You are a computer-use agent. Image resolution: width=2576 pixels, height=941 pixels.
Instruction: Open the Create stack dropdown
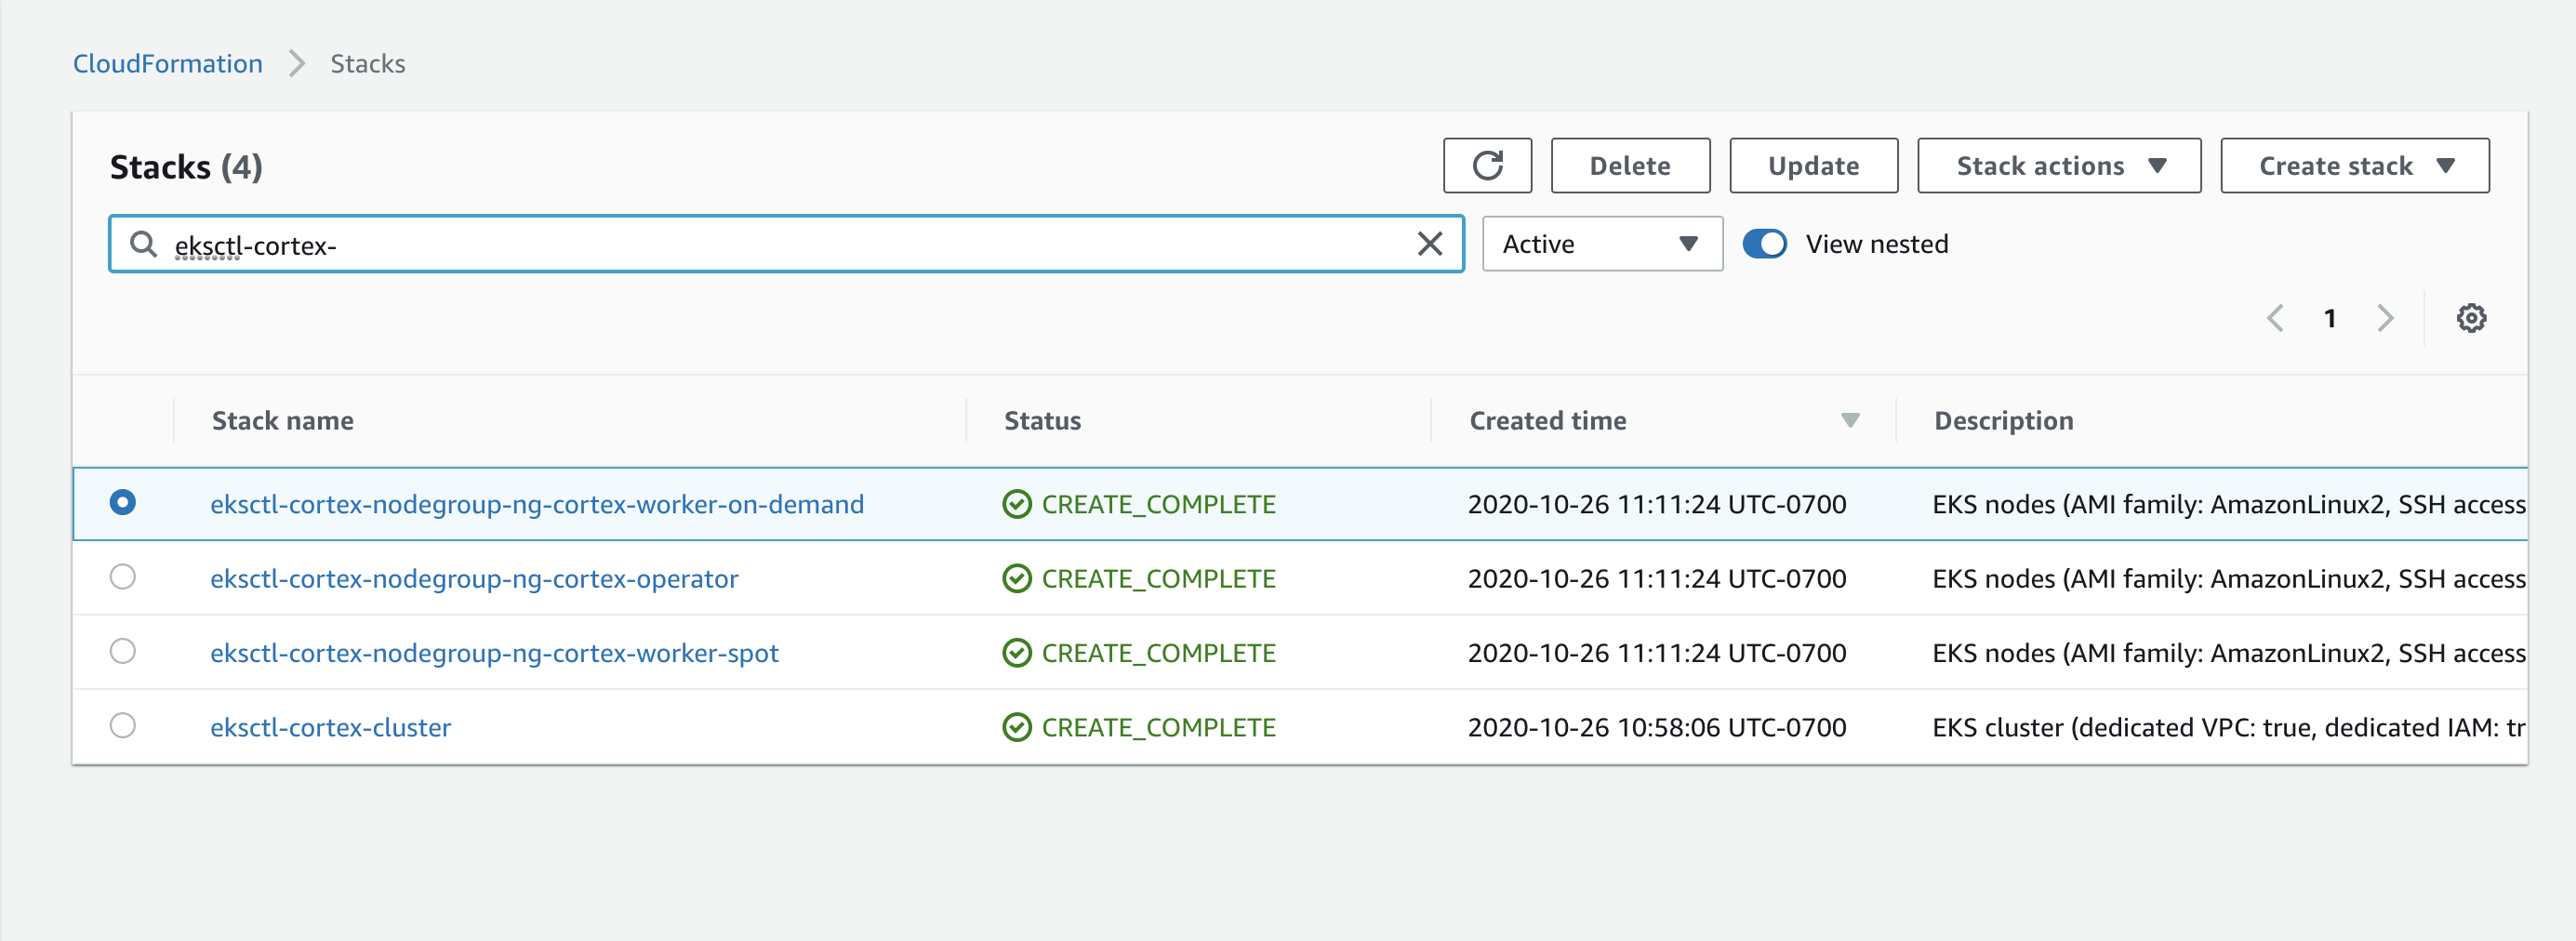point(2354,165)
